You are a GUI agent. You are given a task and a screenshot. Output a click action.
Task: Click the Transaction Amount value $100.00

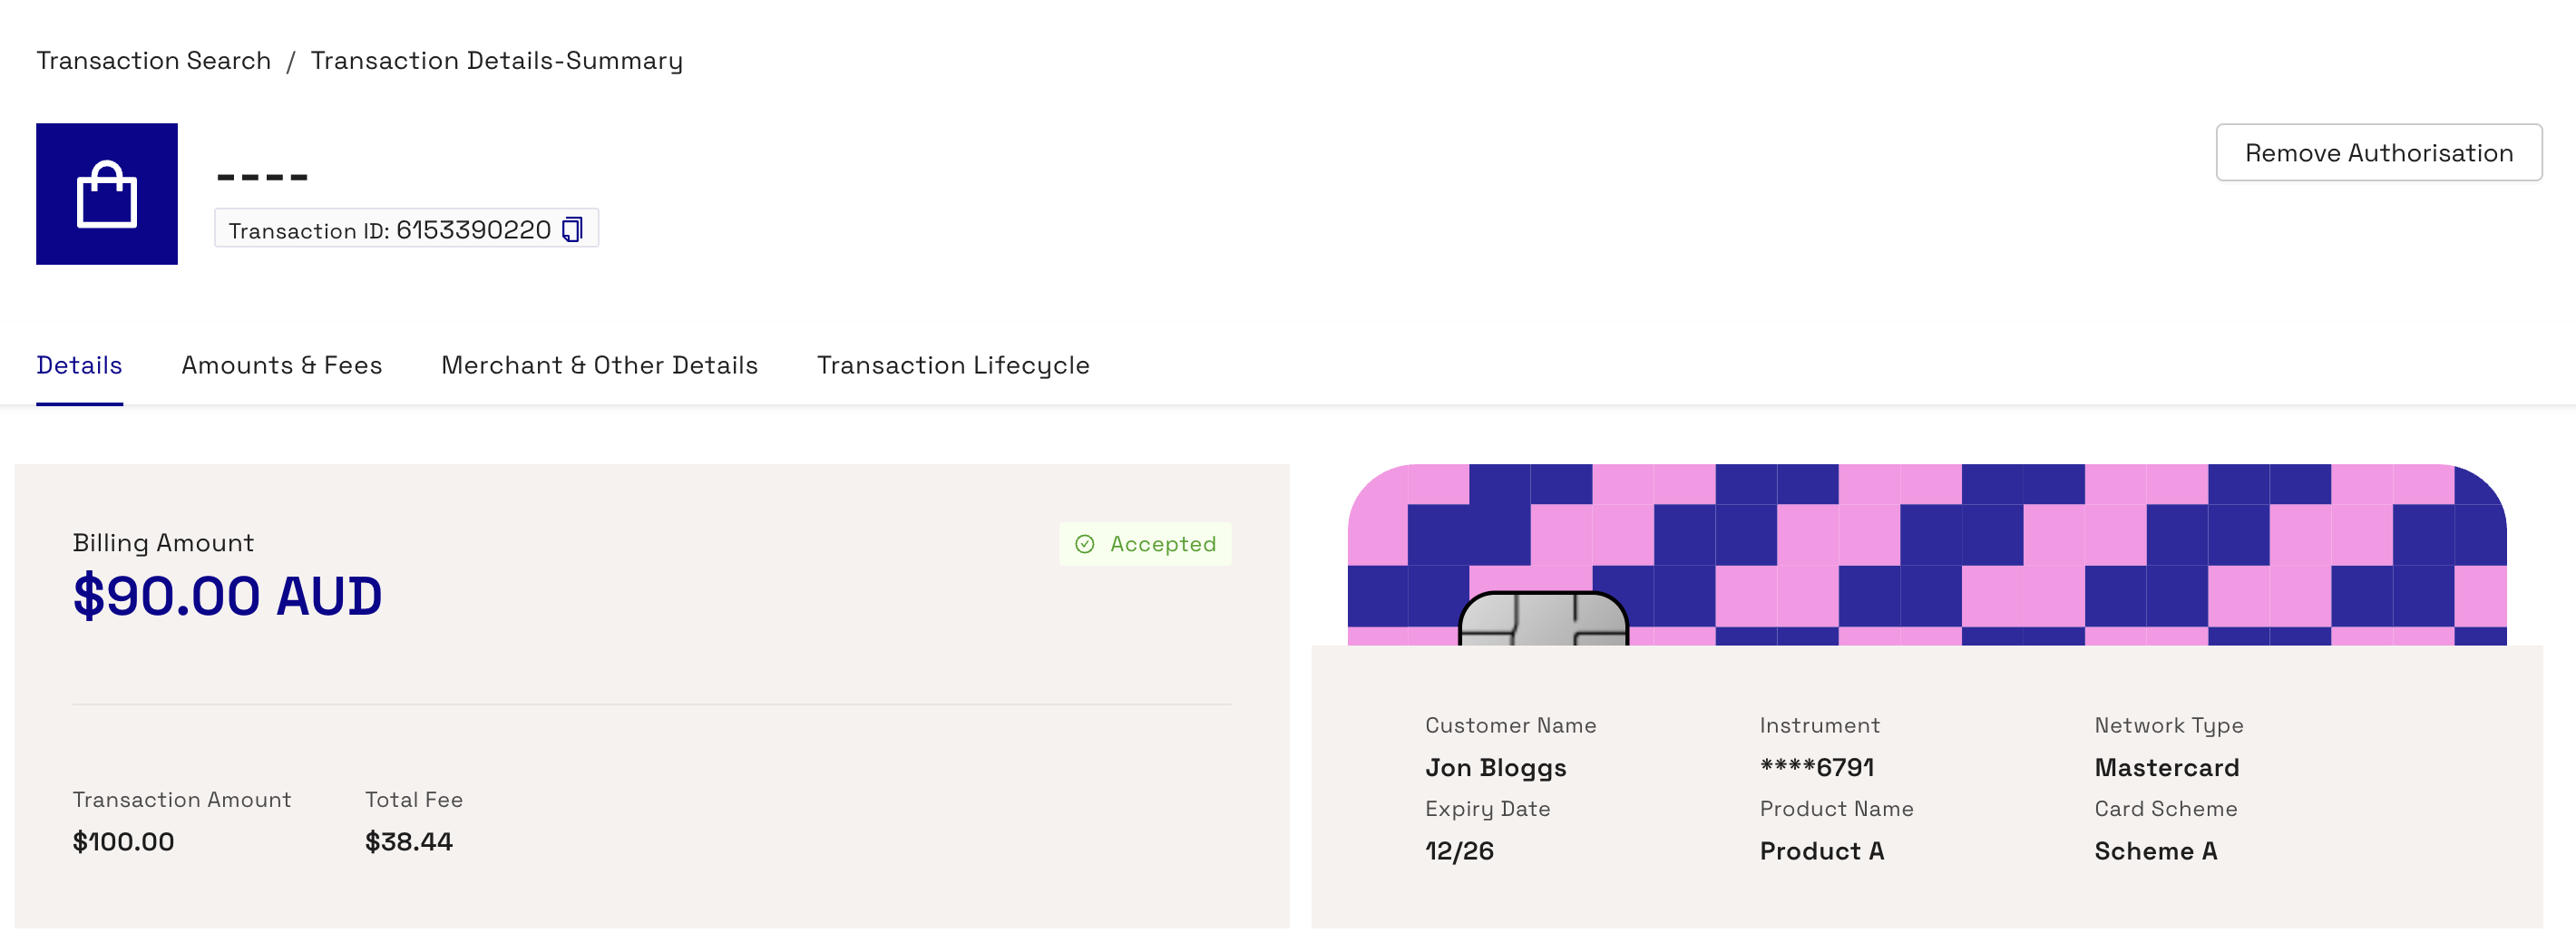tap(123, 841)
